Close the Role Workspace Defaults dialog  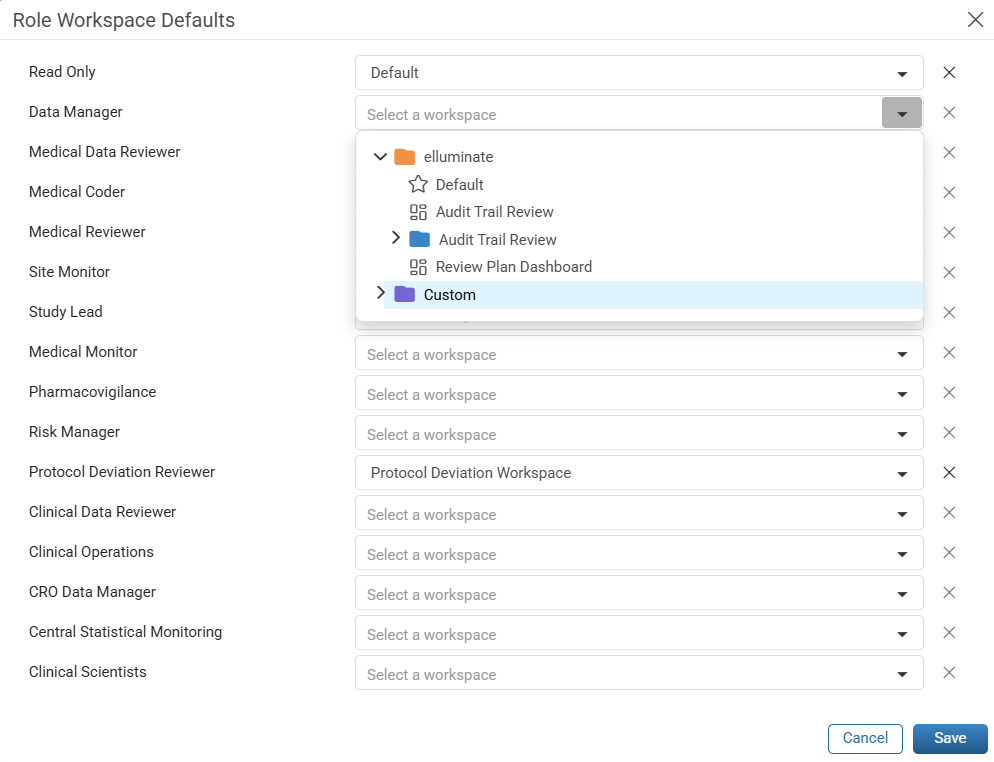click(x=975, y=20)
